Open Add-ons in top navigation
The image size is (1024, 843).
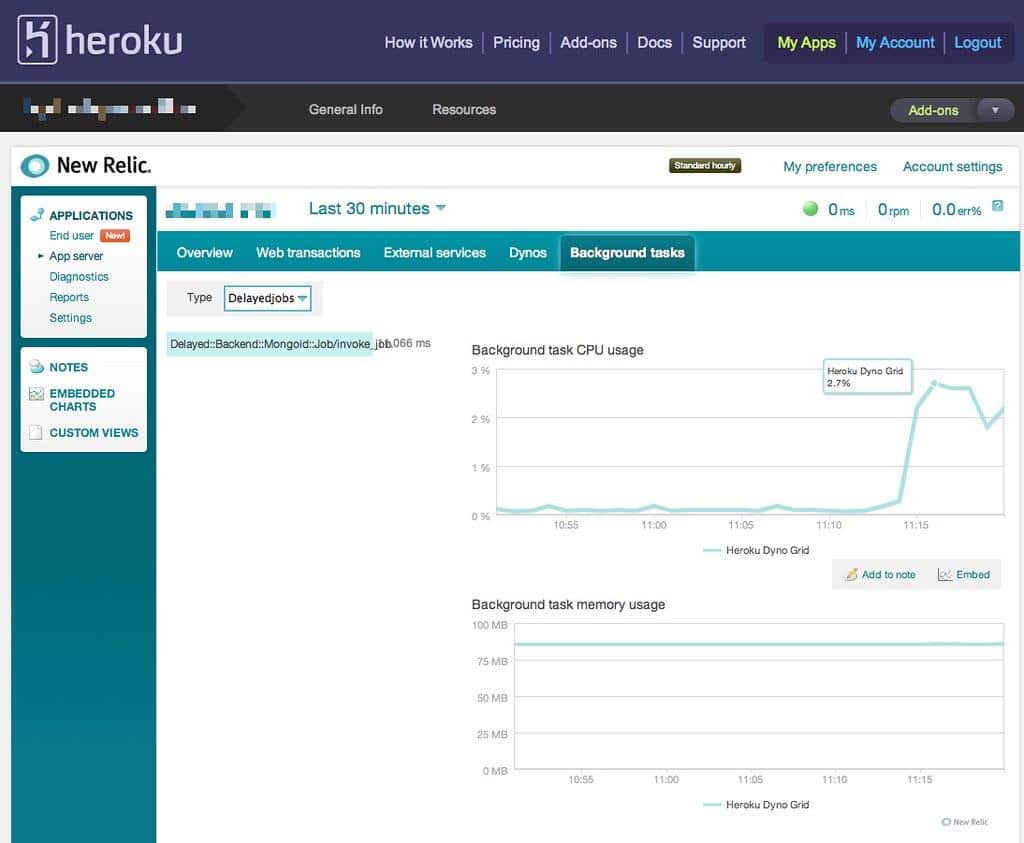point(588,42)
